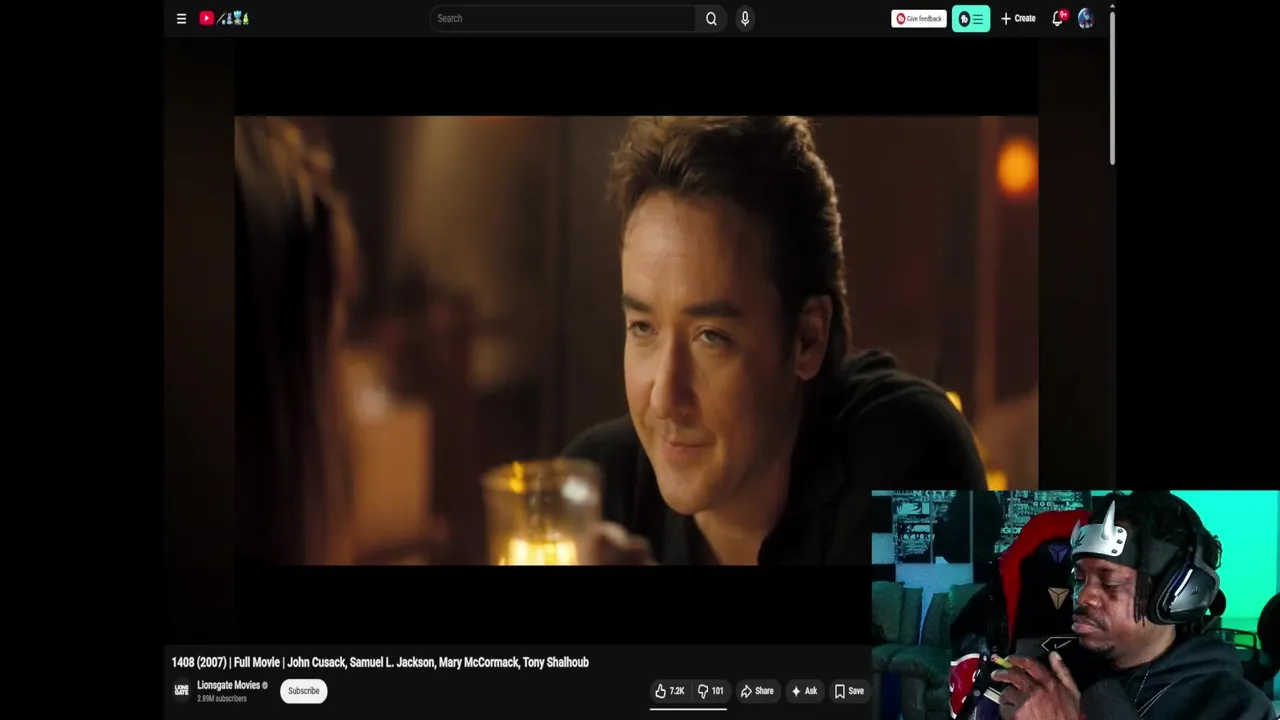The width and height of the screenshot is (1280, 720).
Task: Like the video with 7.2K likes
Action: pos(670,691)
